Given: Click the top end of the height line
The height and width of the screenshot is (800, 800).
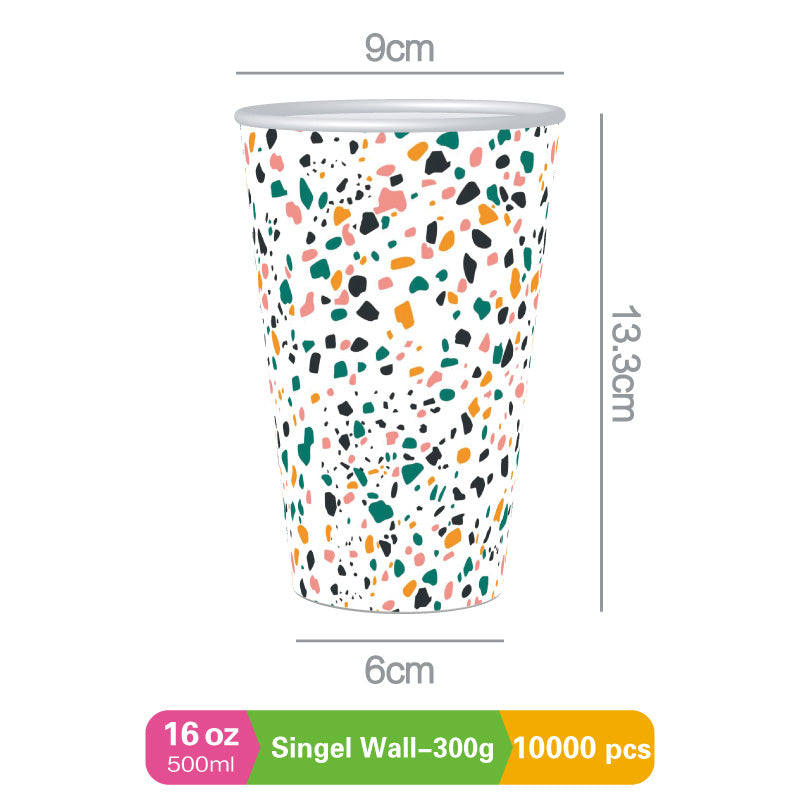Looking at the screenshot, I should (x=601, y=113).
